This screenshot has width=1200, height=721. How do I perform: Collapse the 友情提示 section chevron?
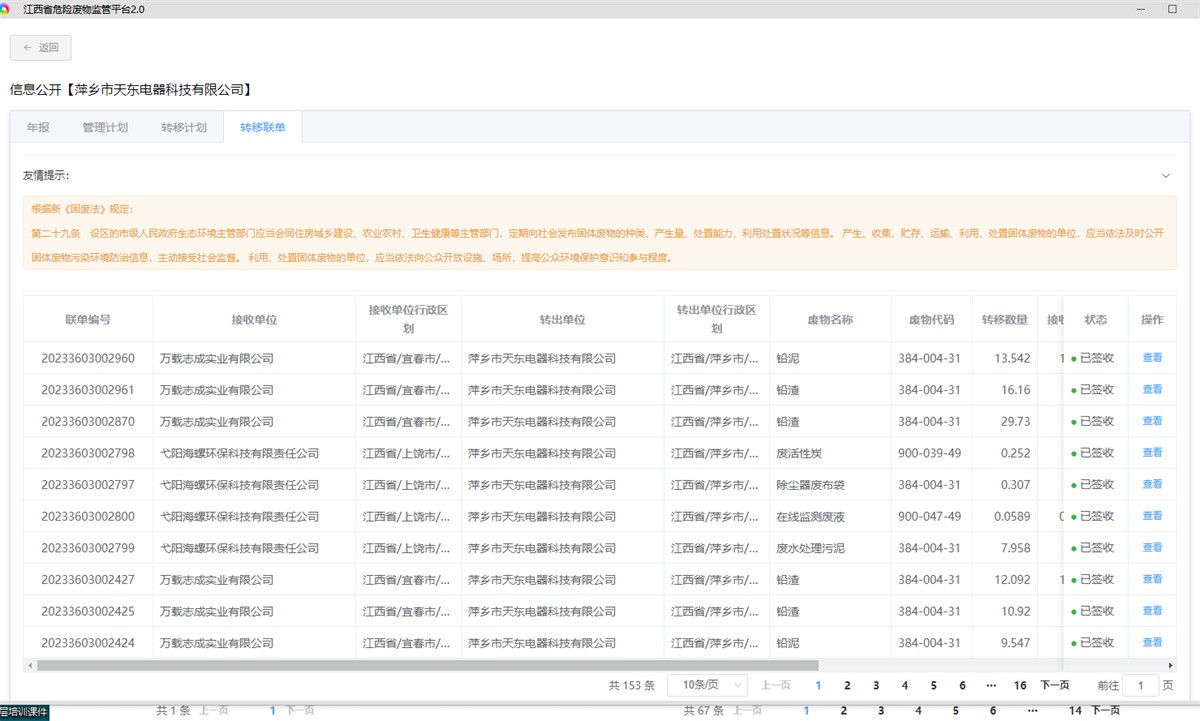tap(1165, 176)
